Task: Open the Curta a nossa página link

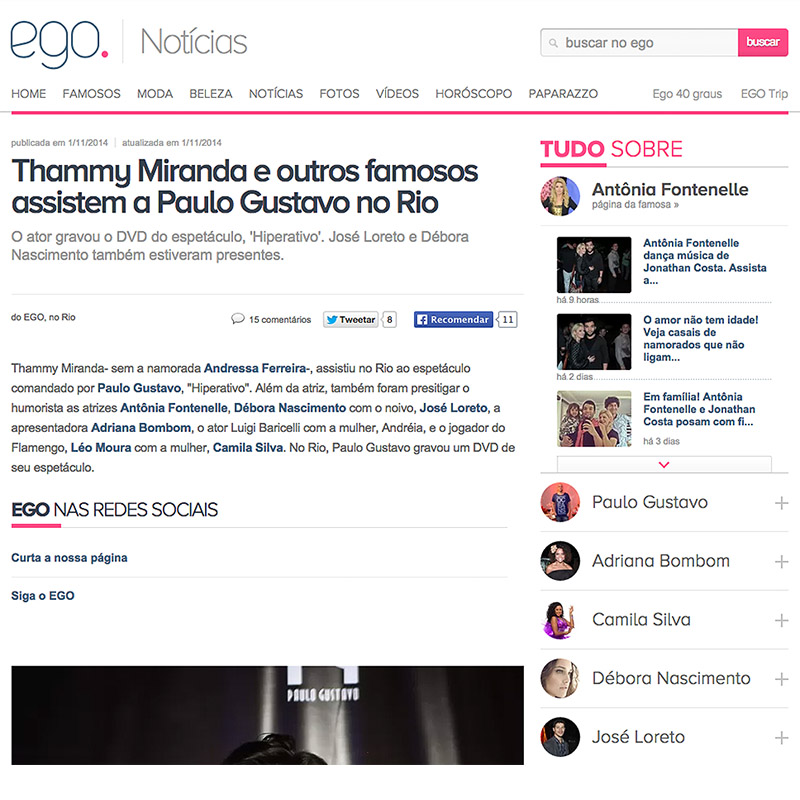Action: [x=69, y=558]
